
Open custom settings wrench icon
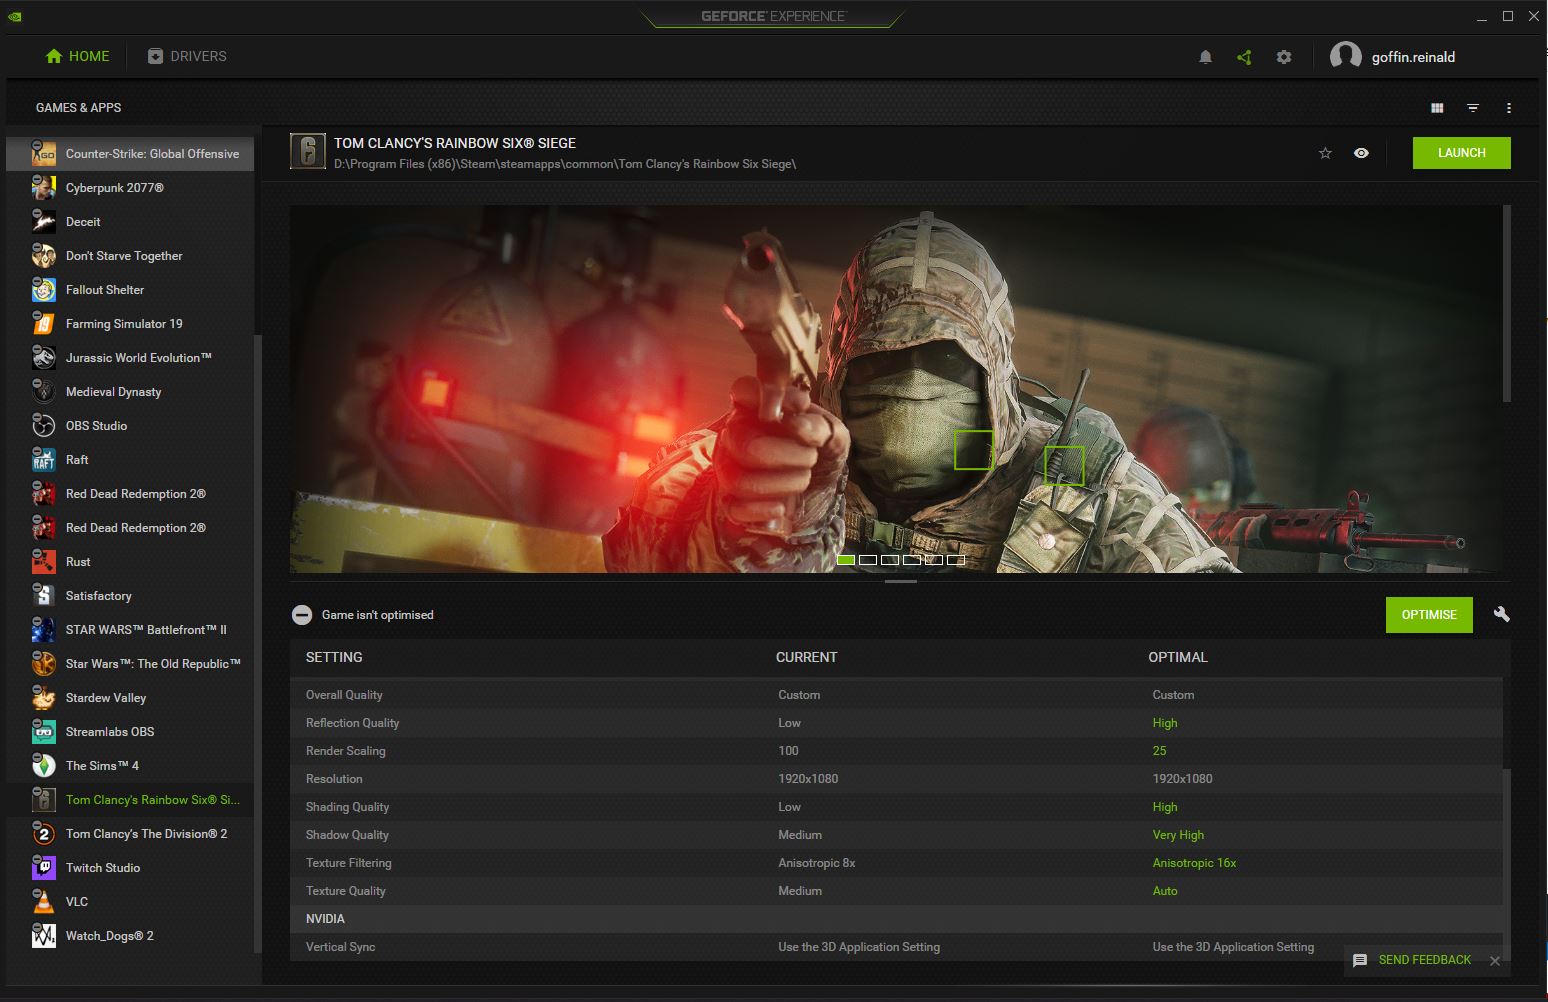pyautogui.click(x=1501, y=614)
